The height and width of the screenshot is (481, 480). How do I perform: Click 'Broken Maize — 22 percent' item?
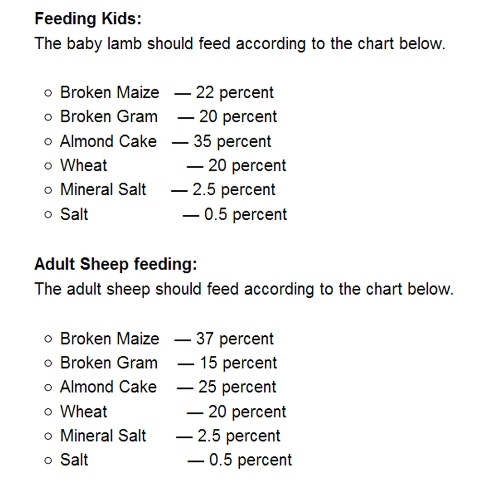click(x=167, y=92)
